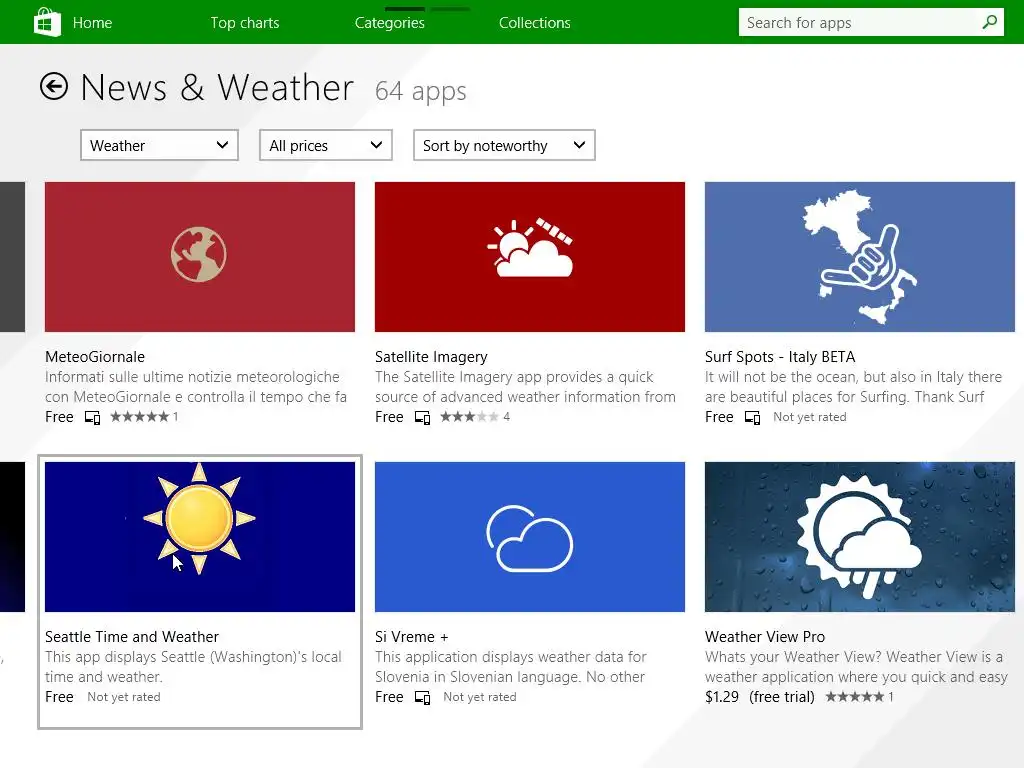Click the MeteoGiornale device icon

[x=93, y=417]
